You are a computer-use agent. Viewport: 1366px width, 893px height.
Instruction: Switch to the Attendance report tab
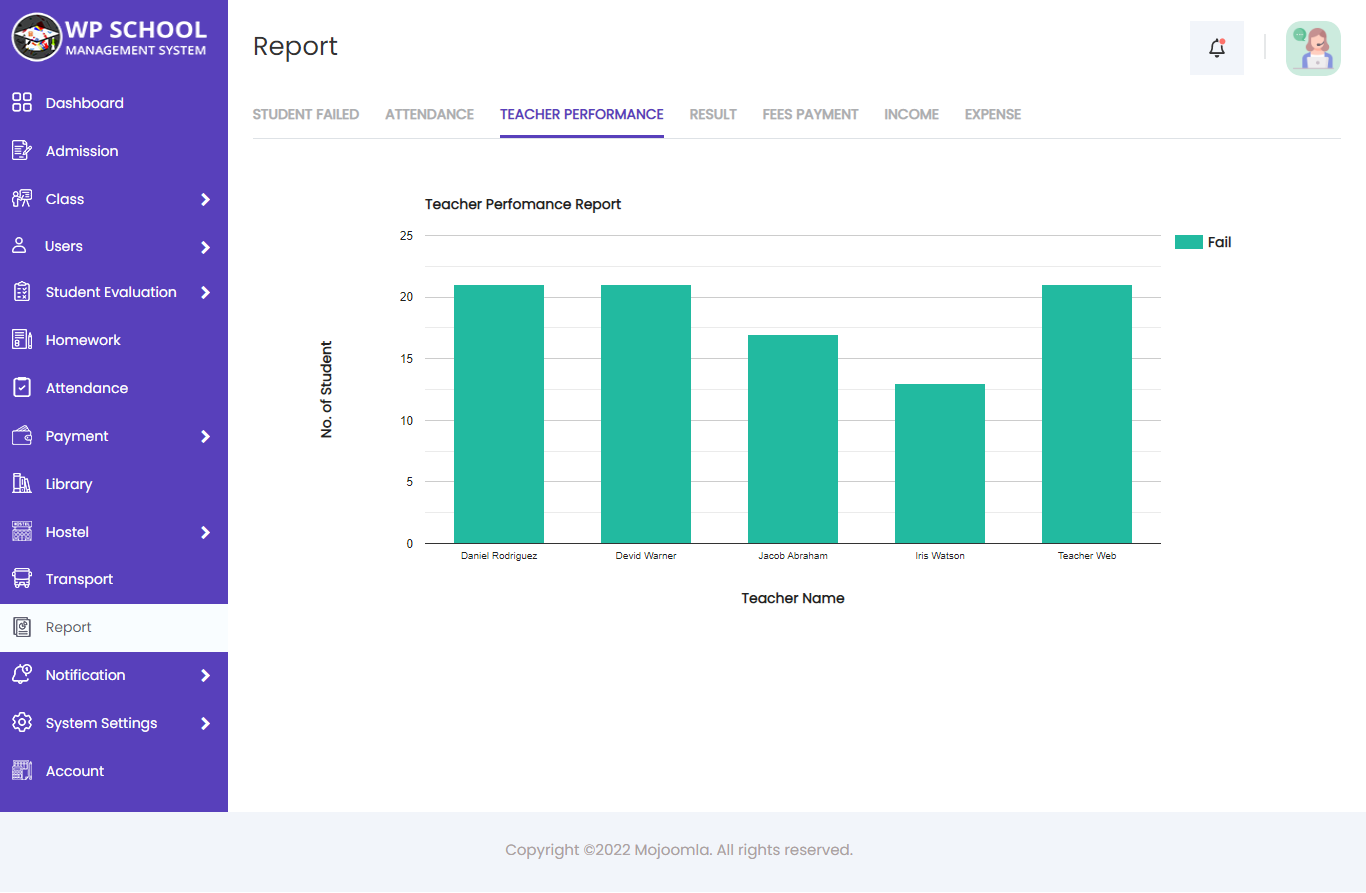pos(429,115)
